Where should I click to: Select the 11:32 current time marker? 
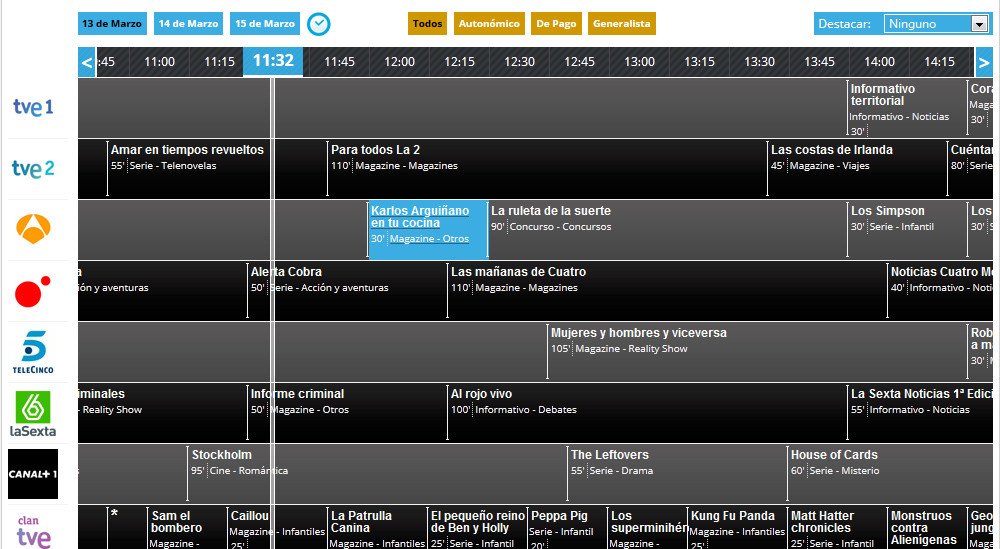(273, 61)
